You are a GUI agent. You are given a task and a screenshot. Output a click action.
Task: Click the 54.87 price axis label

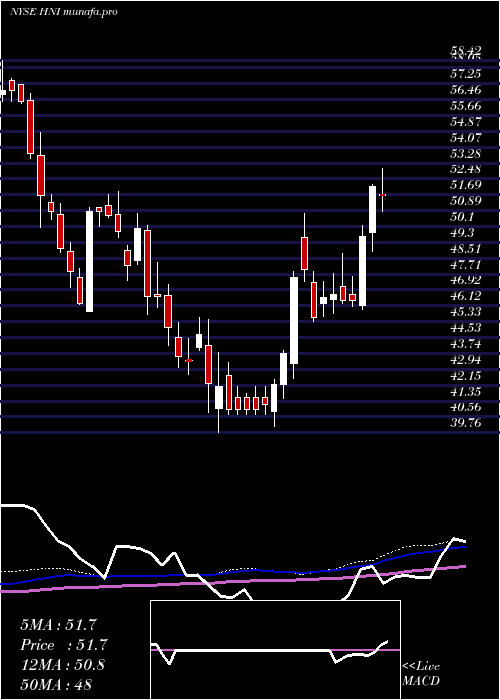point(466,122)
